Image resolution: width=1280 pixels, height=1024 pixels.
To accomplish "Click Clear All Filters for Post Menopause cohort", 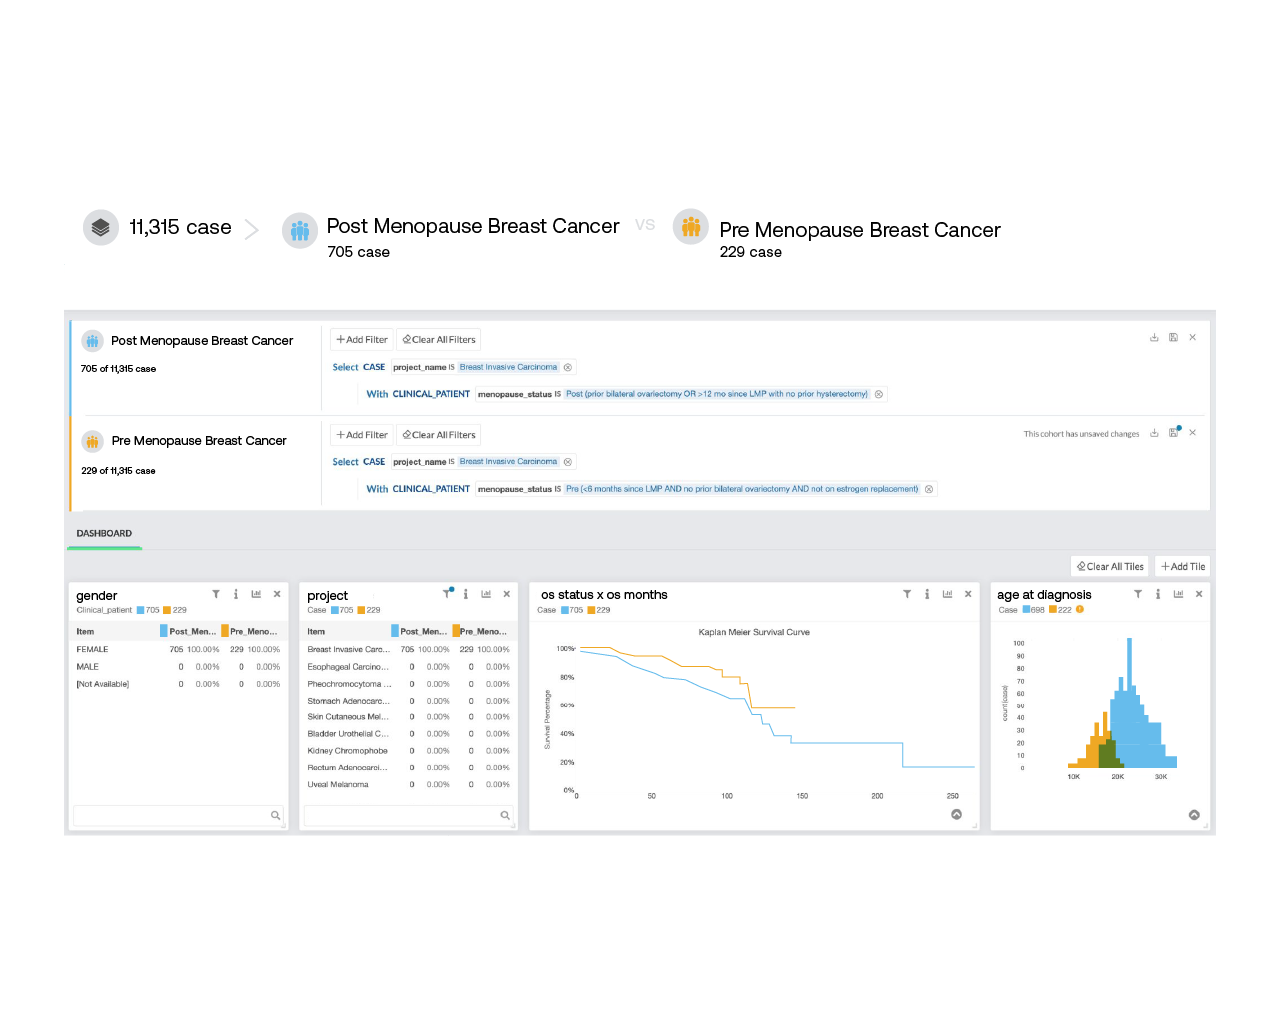I will [439, 340].
